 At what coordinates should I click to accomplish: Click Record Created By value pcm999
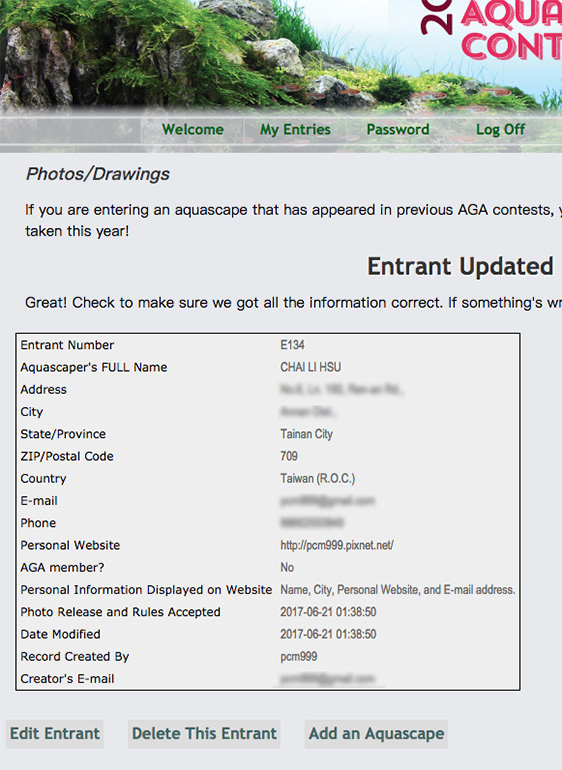coord(299,657)
